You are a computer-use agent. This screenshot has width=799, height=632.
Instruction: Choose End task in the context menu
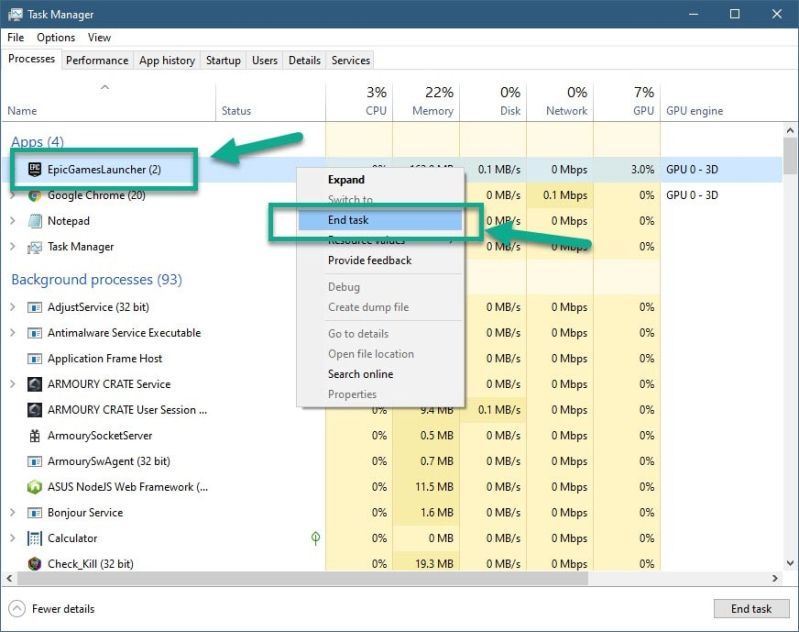pos(380,220)
